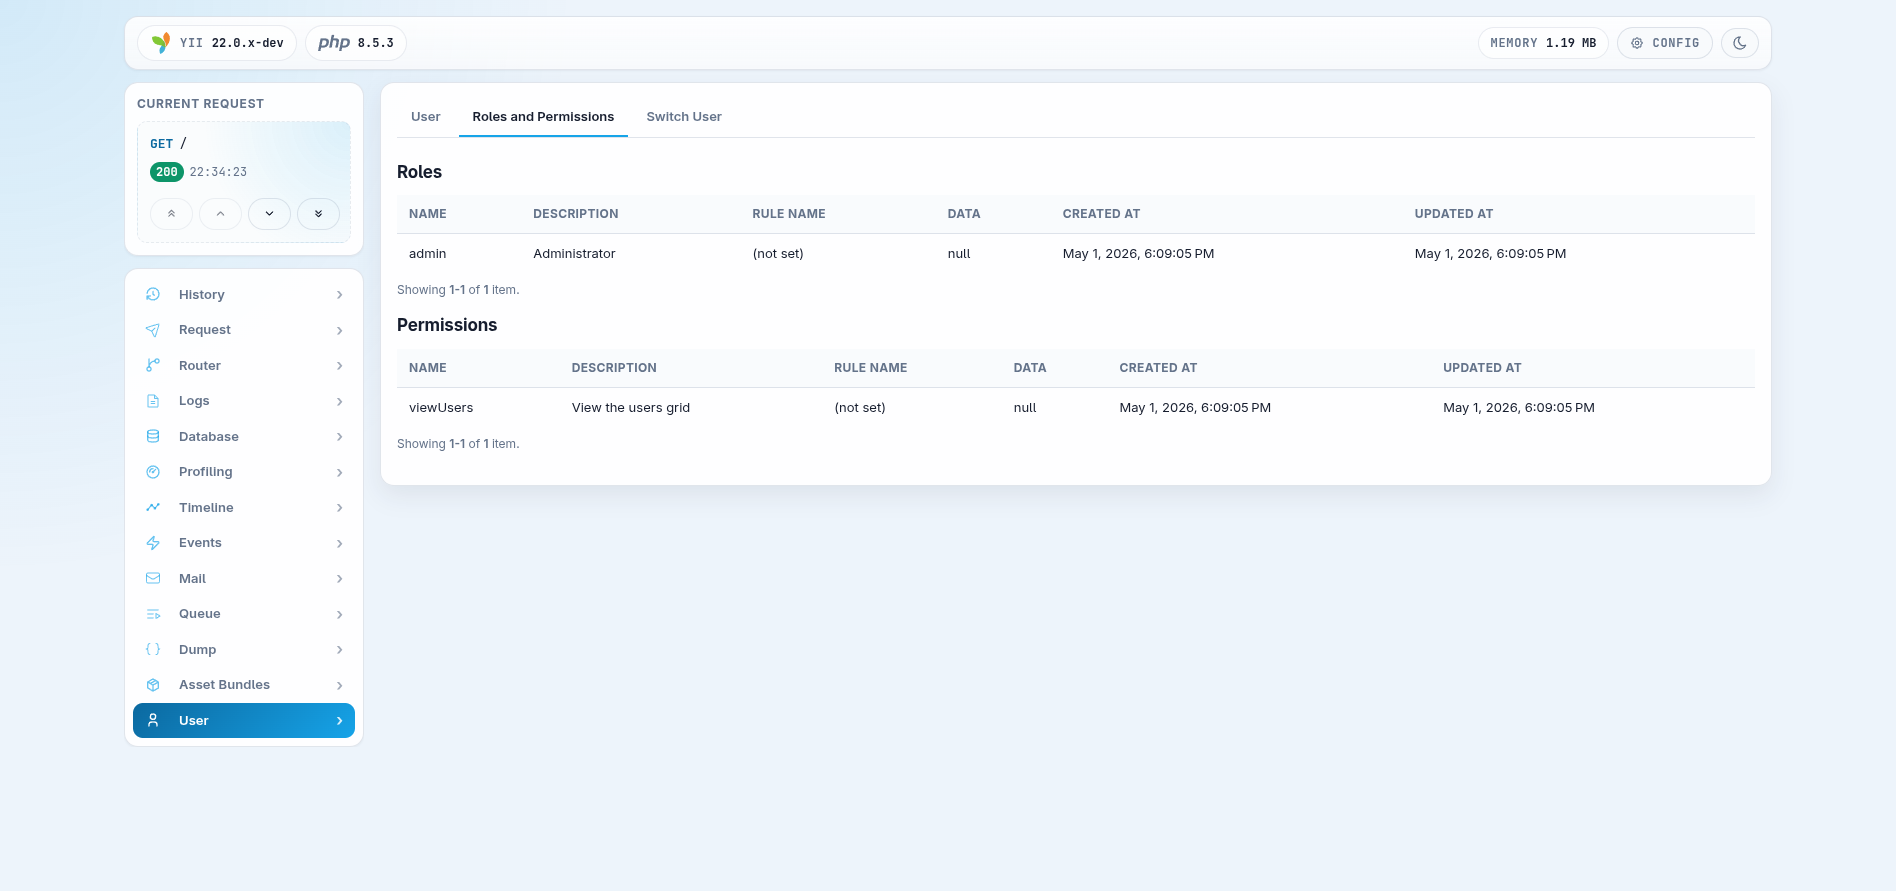The image size is (1896, 891).
Task: Select Roles and Permissions tab
Action: [x=543, y=117]
